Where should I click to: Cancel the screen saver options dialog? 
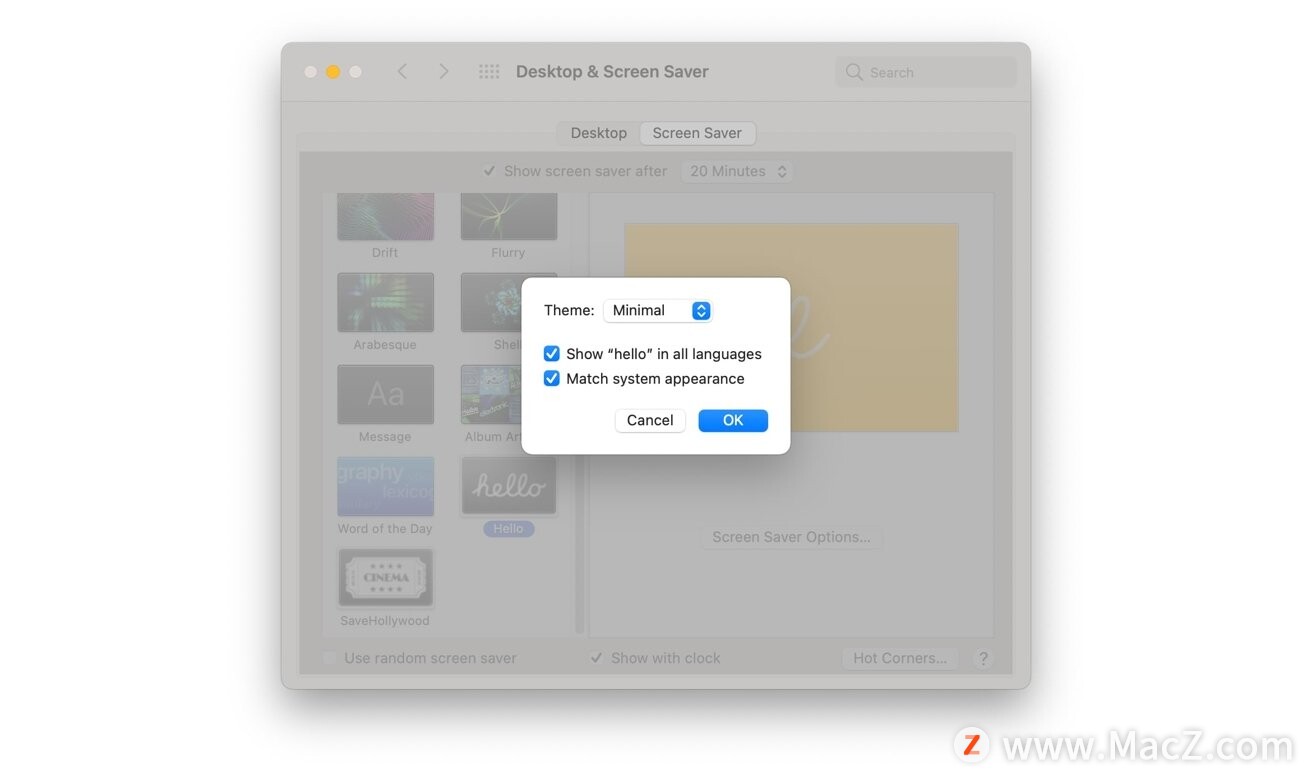tap(650, 421)
